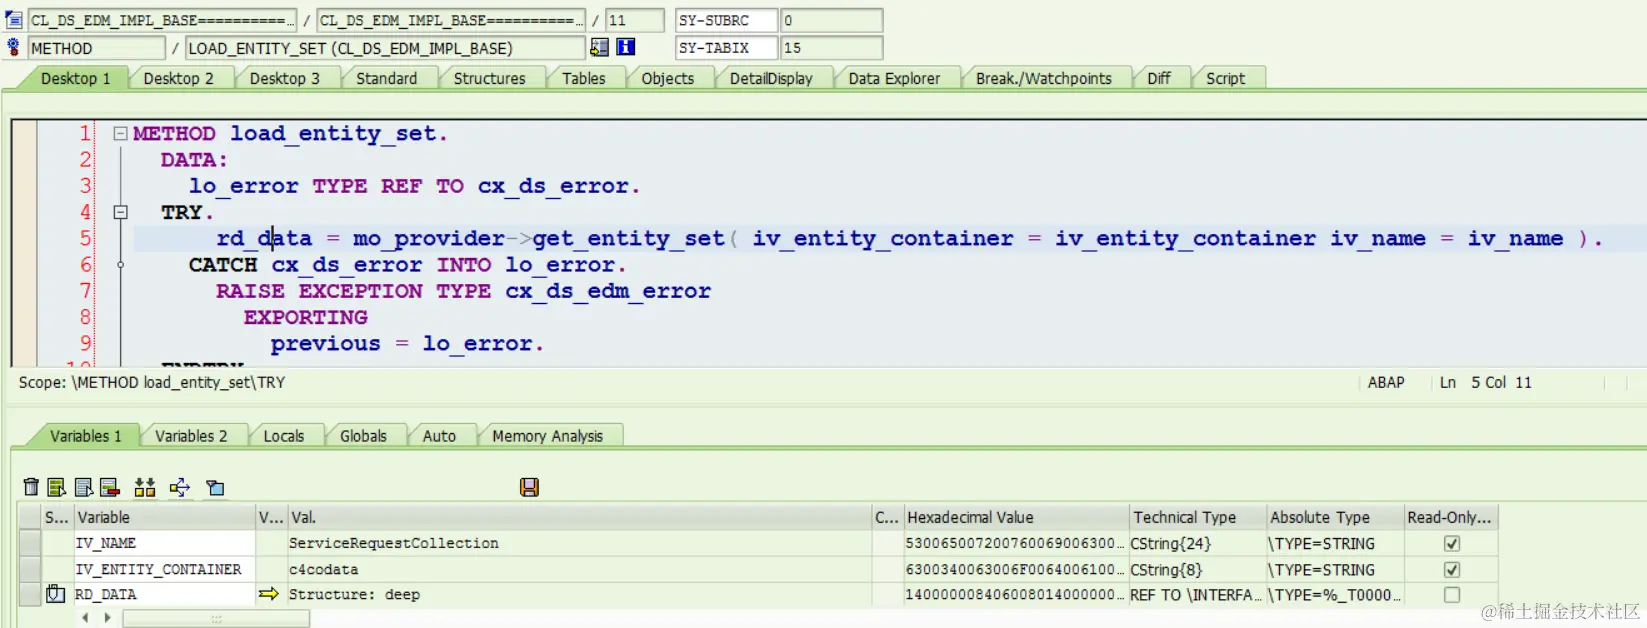Click the grey list icon in variables toolbar
Image resolution: width=1647 pixels, height=628 pixels.
point(84,487)
